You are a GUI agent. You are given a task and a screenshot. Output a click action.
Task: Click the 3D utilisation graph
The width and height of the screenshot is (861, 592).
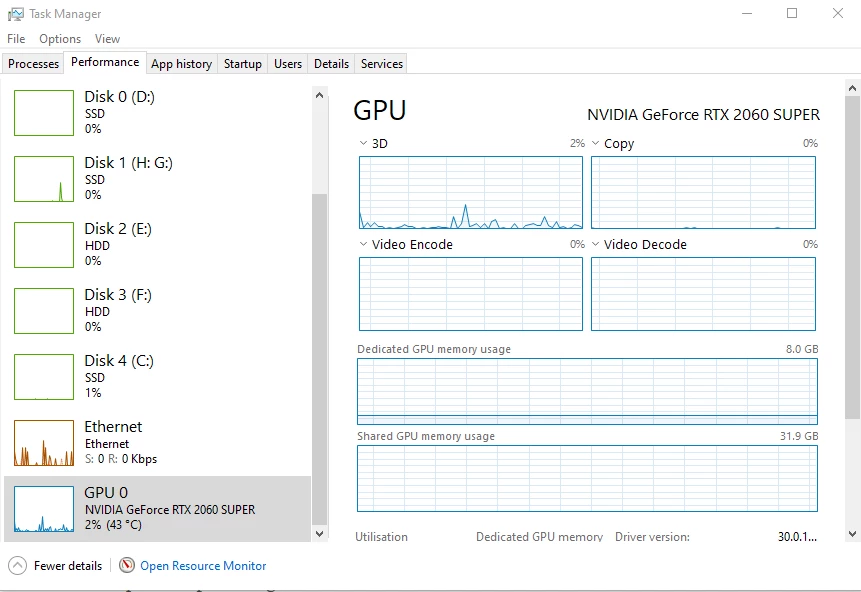tap(471, 193)
